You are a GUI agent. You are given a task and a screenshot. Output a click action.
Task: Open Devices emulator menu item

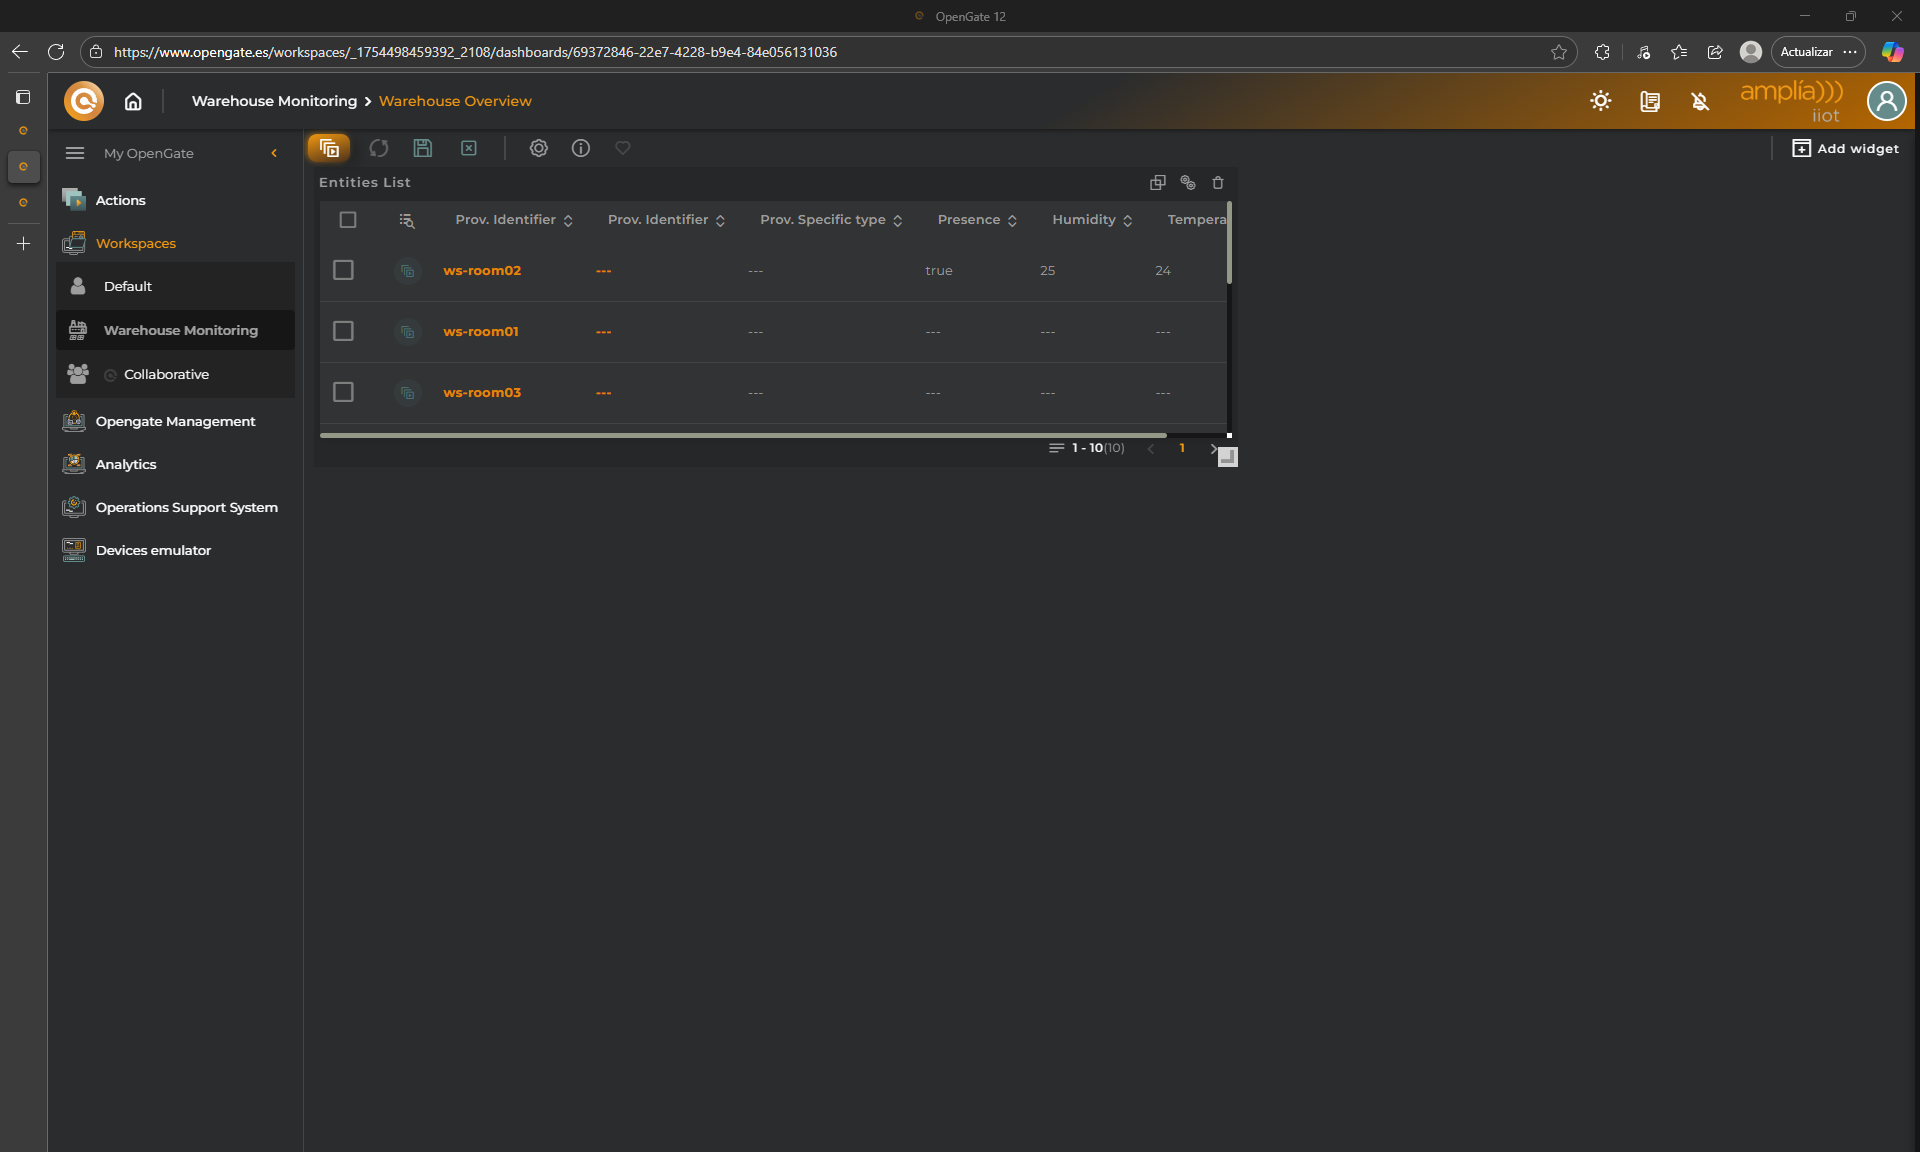tap(153, 550)
